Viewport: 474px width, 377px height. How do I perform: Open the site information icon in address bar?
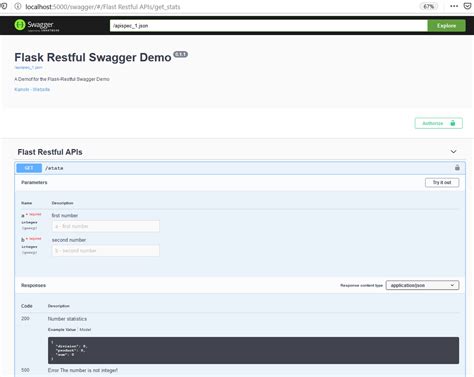(18, 6)
